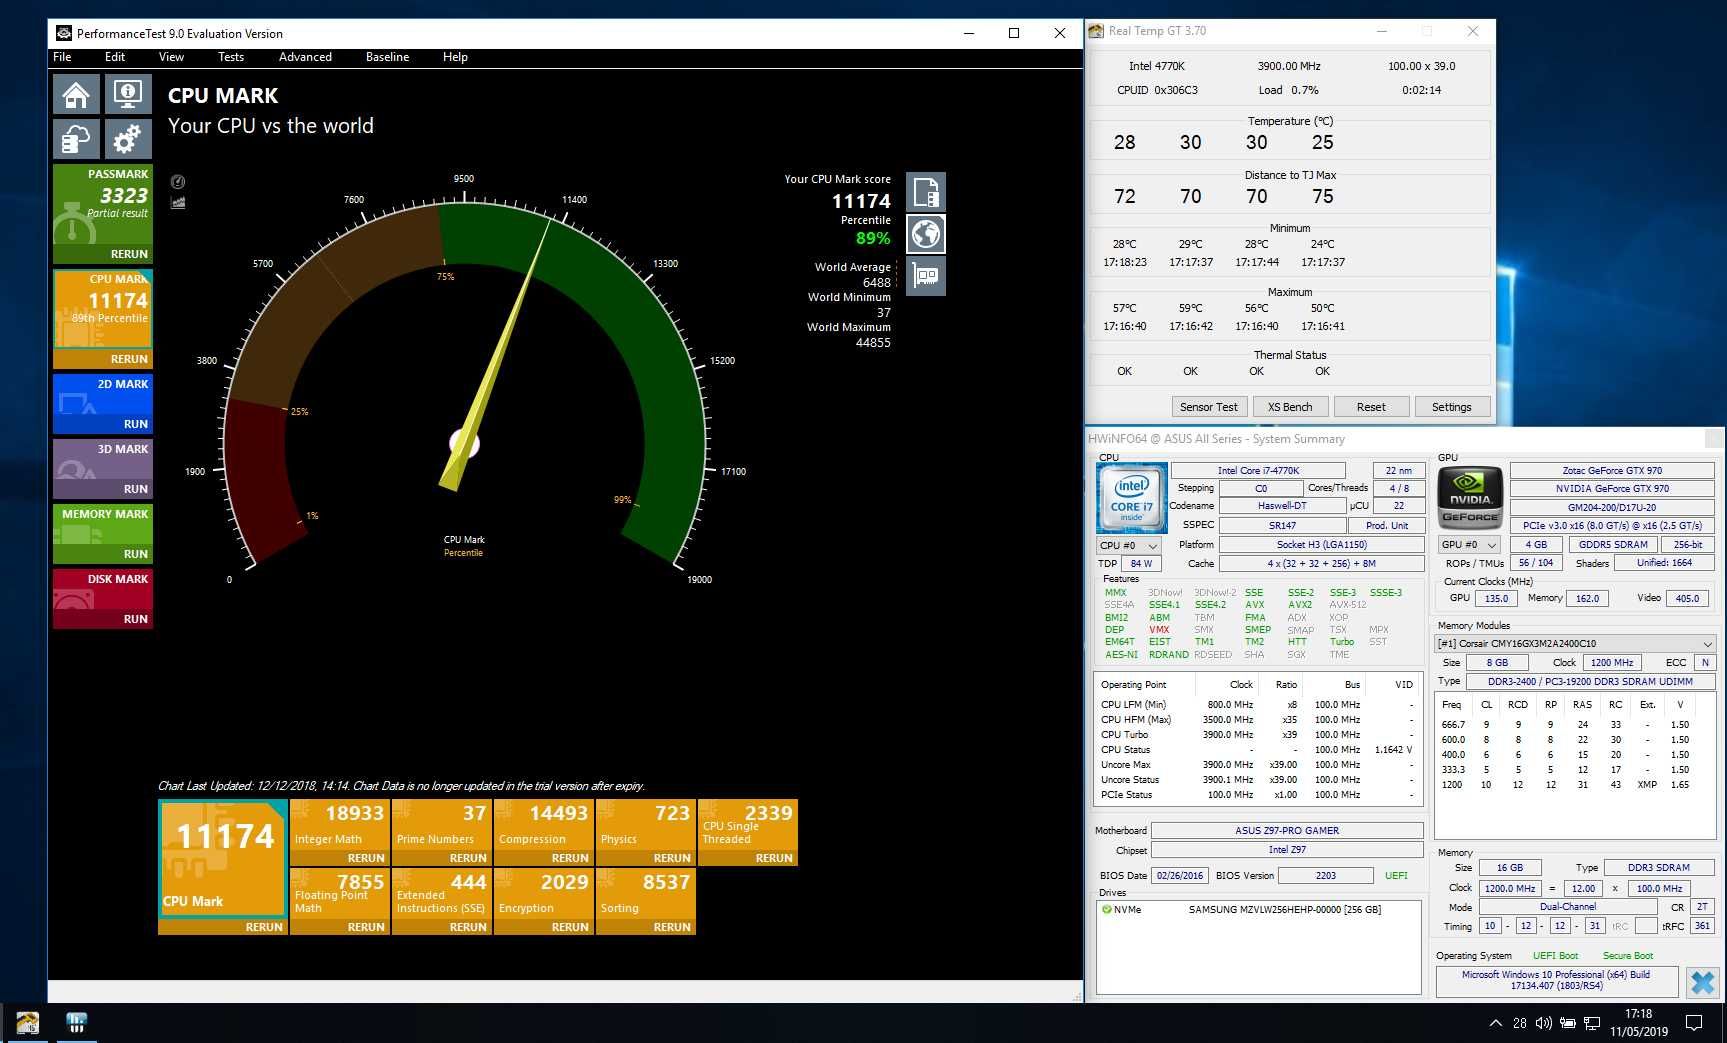The width and height of the screenshot is (1727, 1043).
Task: Rerun the PassMark overall test
Action: pos(129,254)
